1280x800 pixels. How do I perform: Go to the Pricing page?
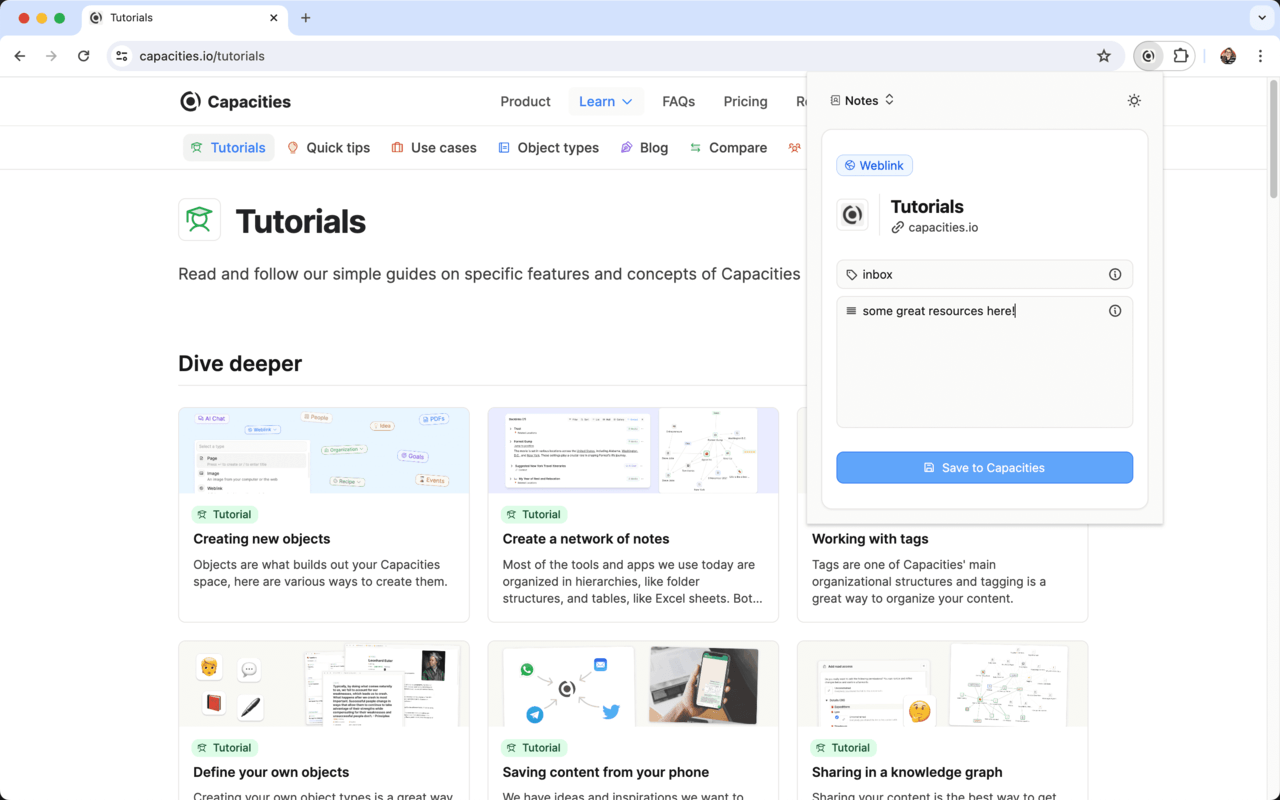click(745, 101)
